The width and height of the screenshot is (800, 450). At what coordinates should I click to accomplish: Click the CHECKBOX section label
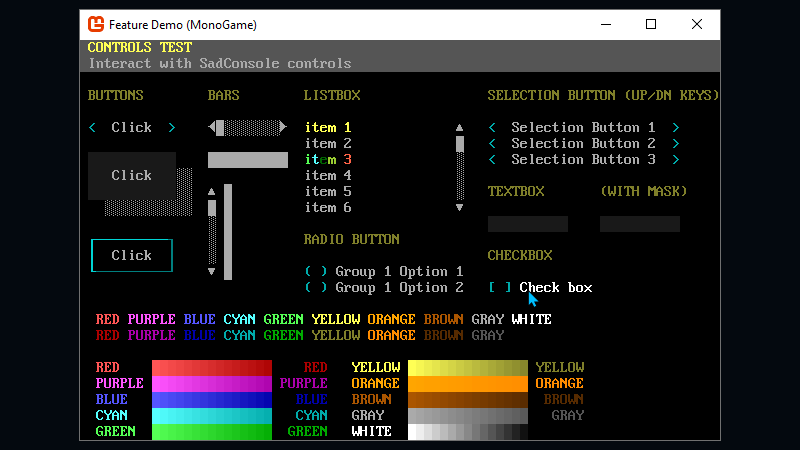(x=520, y=255)
